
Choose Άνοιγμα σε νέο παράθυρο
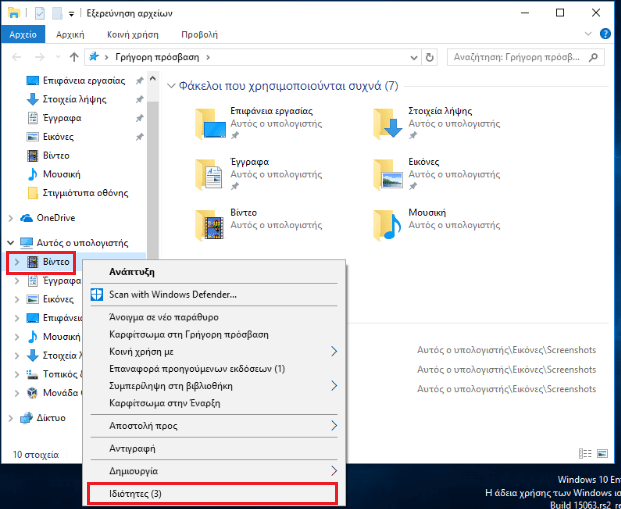coord(214,317)
